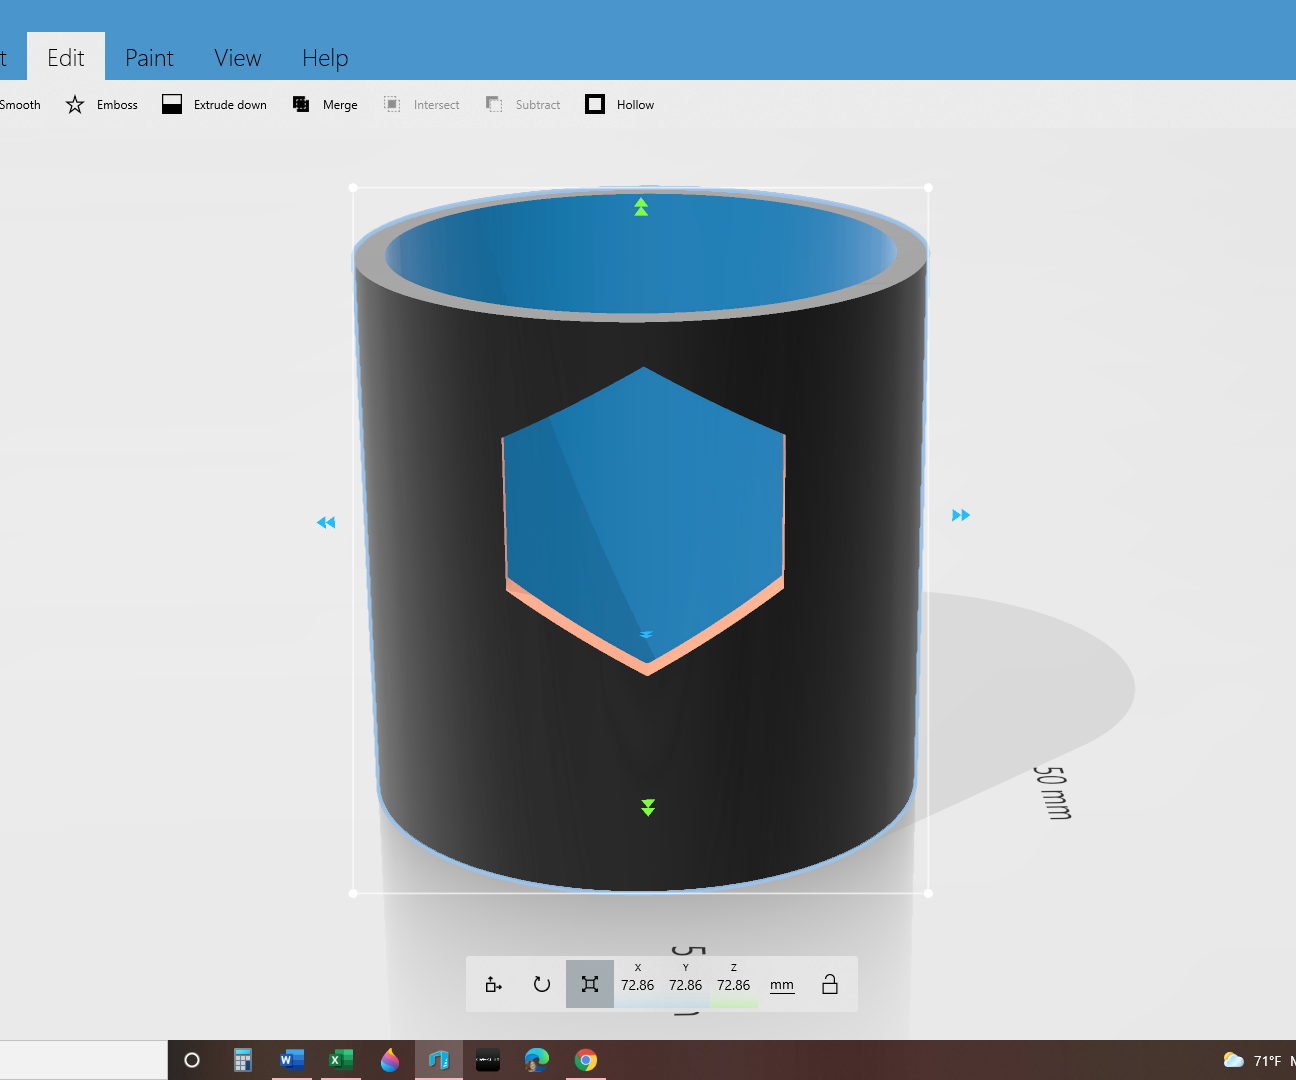Switch to the Move control in the bottom toolbar
1296x1080 pixels.
click(x=493, y=984)
